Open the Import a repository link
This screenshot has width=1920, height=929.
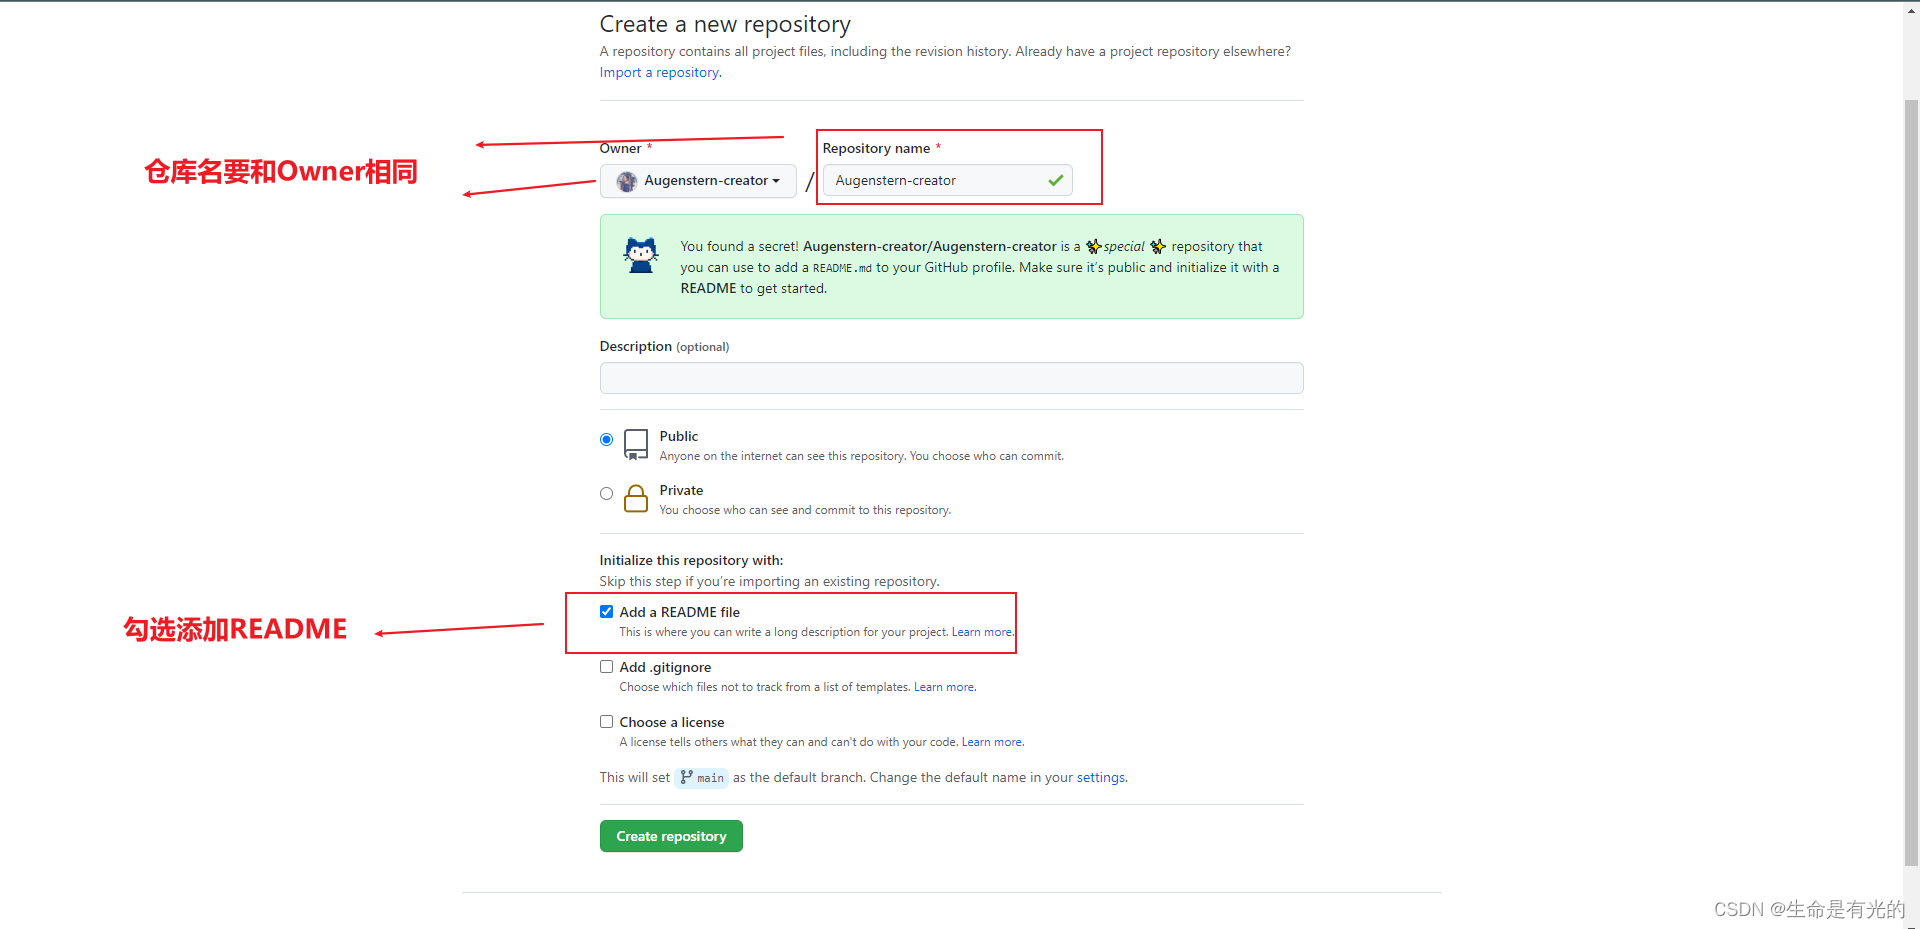click(x=660, y=72)
